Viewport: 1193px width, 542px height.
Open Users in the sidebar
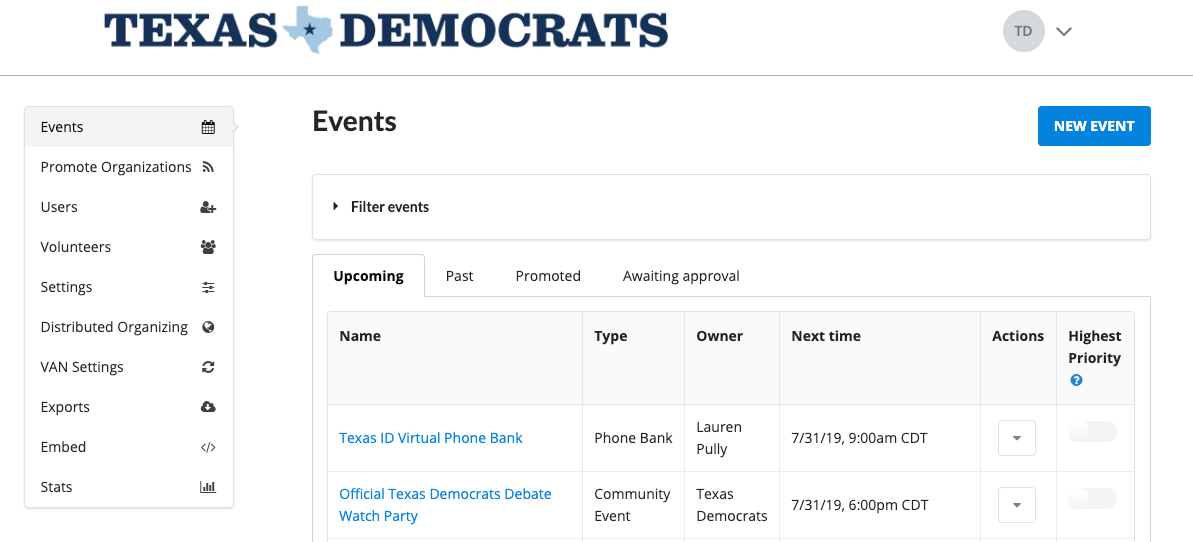pos(129,207)
